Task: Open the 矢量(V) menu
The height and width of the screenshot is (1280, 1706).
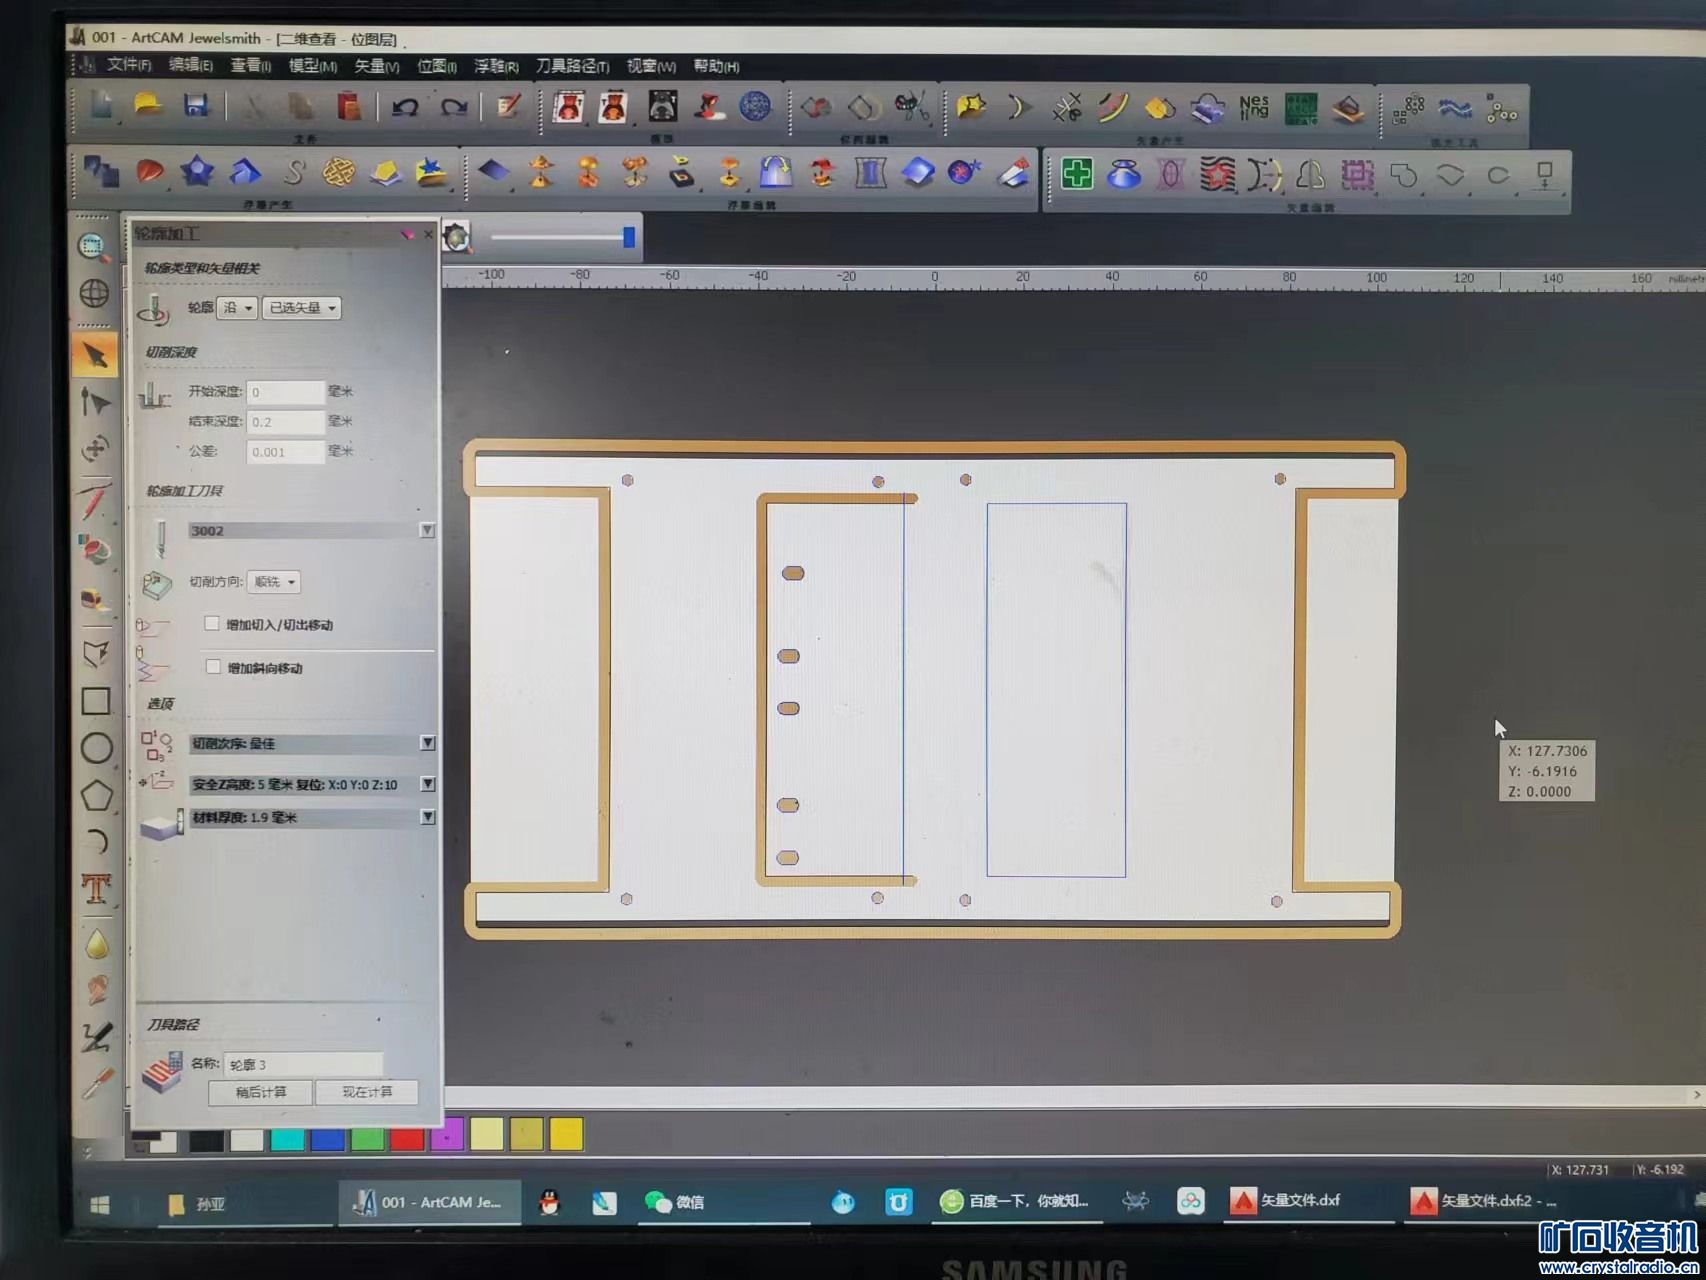Action: tap(376, 66)
